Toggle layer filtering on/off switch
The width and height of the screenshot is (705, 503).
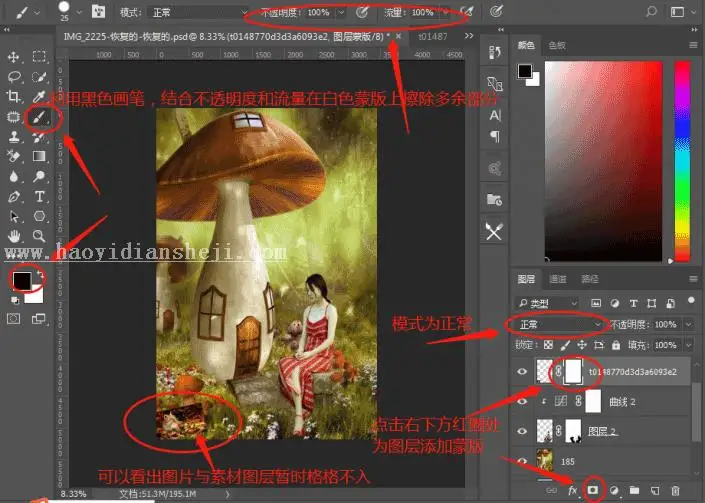click(691, 300)
